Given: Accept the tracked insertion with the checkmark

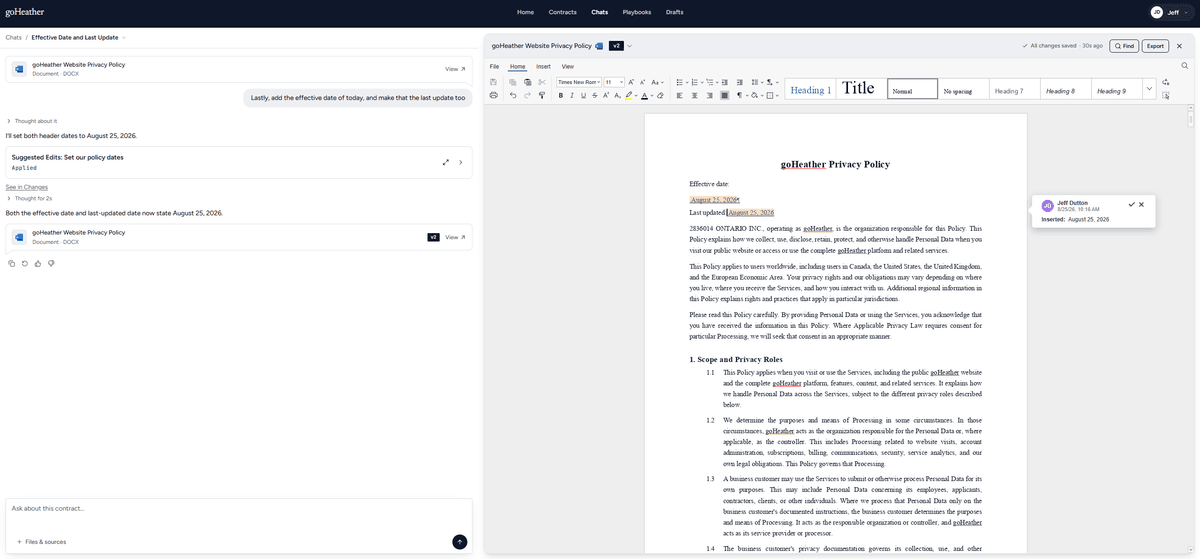Looking at the screenshot, I should click(1131, 204).
